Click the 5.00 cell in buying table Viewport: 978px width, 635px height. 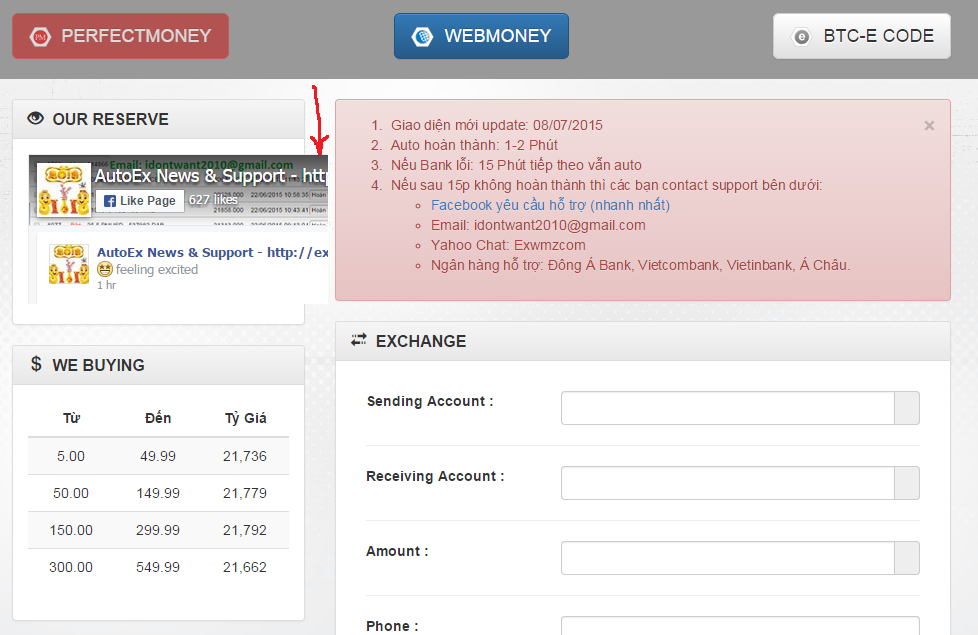(x=71, y=456)
